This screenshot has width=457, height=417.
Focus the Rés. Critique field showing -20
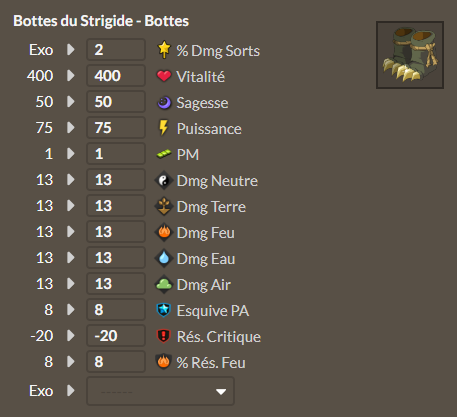[x=116, y=336]
